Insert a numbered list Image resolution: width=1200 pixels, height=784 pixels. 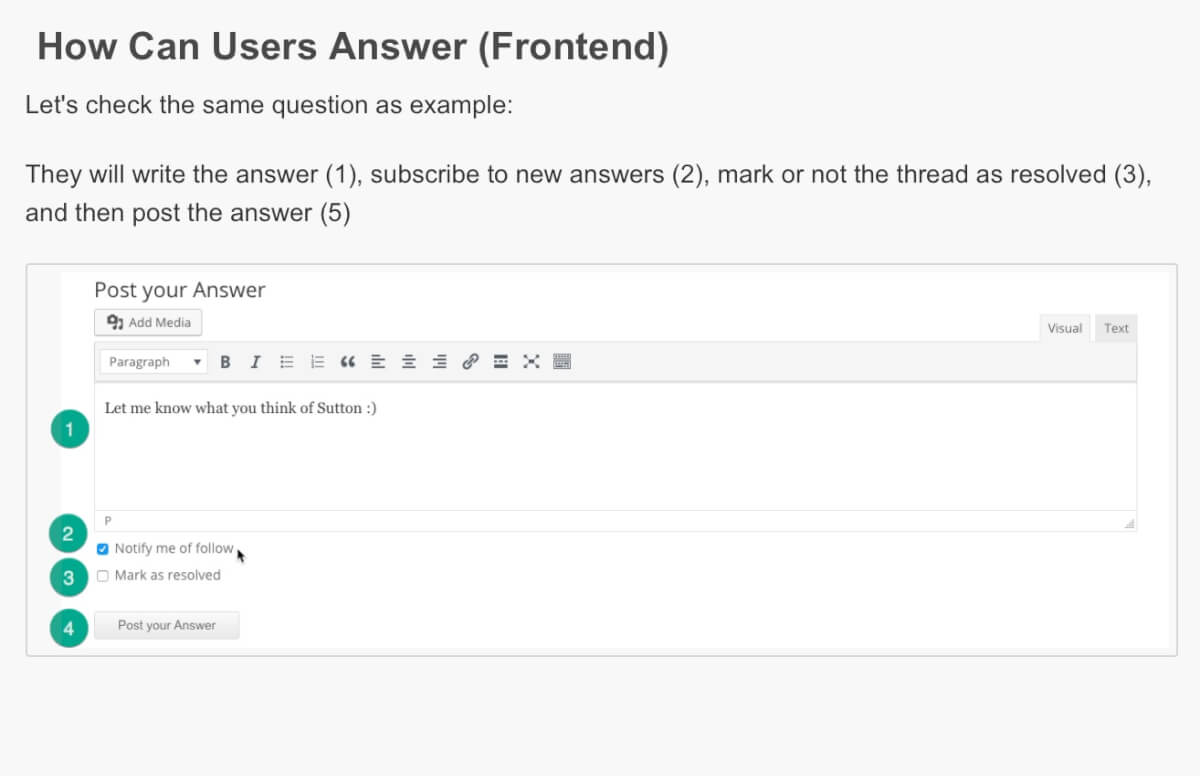pos(318,362)
